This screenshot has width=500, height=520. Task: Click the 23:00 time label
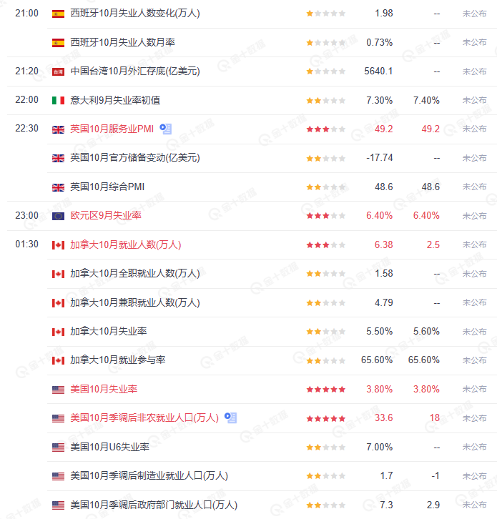(x=27, y=216)
